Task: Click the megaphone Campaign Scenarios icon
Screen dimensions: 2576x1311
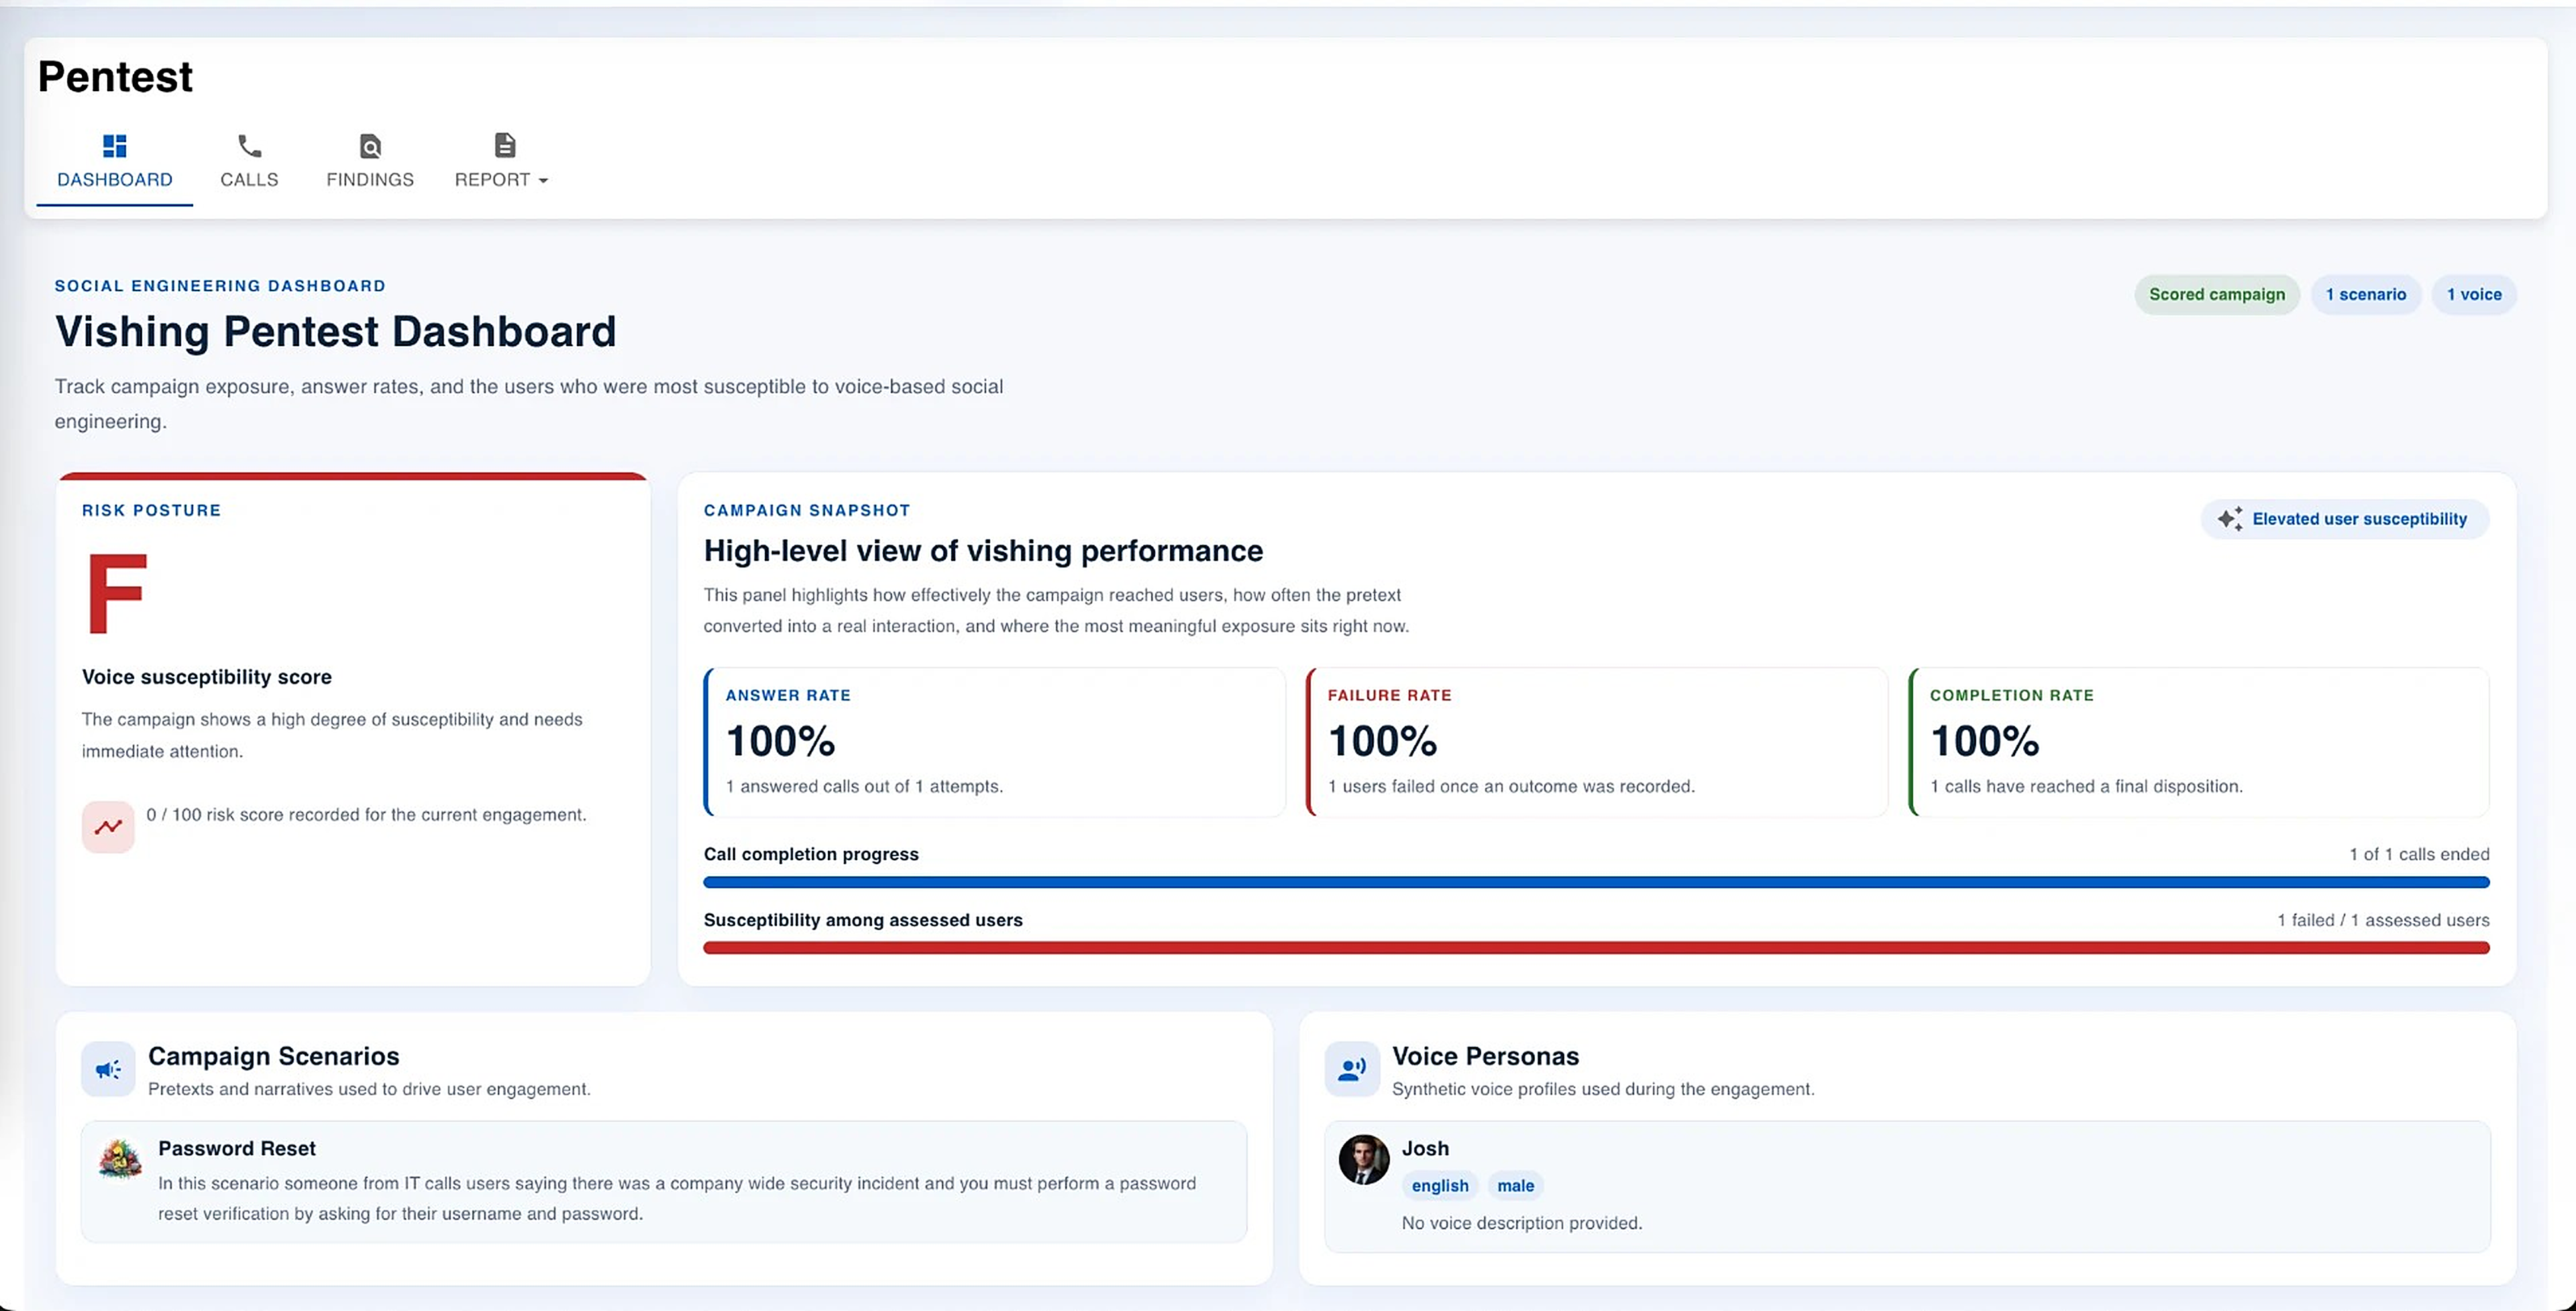Action: point(108,1069)
